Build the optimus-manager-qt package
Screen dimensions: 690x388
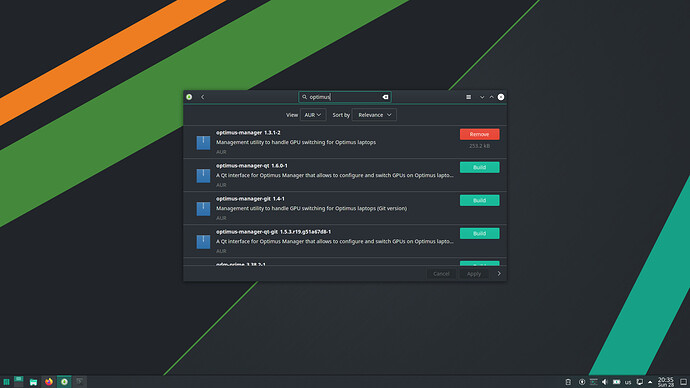pyautogui.click(x=479, y=167)
